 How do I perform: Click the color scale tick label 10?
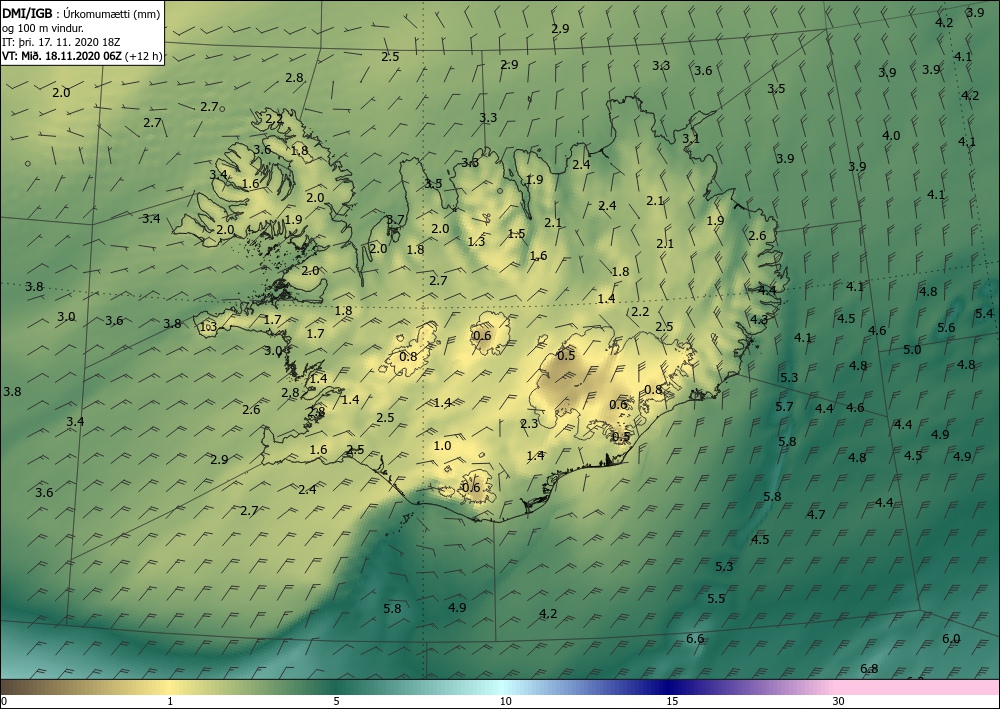pos(505,701)
